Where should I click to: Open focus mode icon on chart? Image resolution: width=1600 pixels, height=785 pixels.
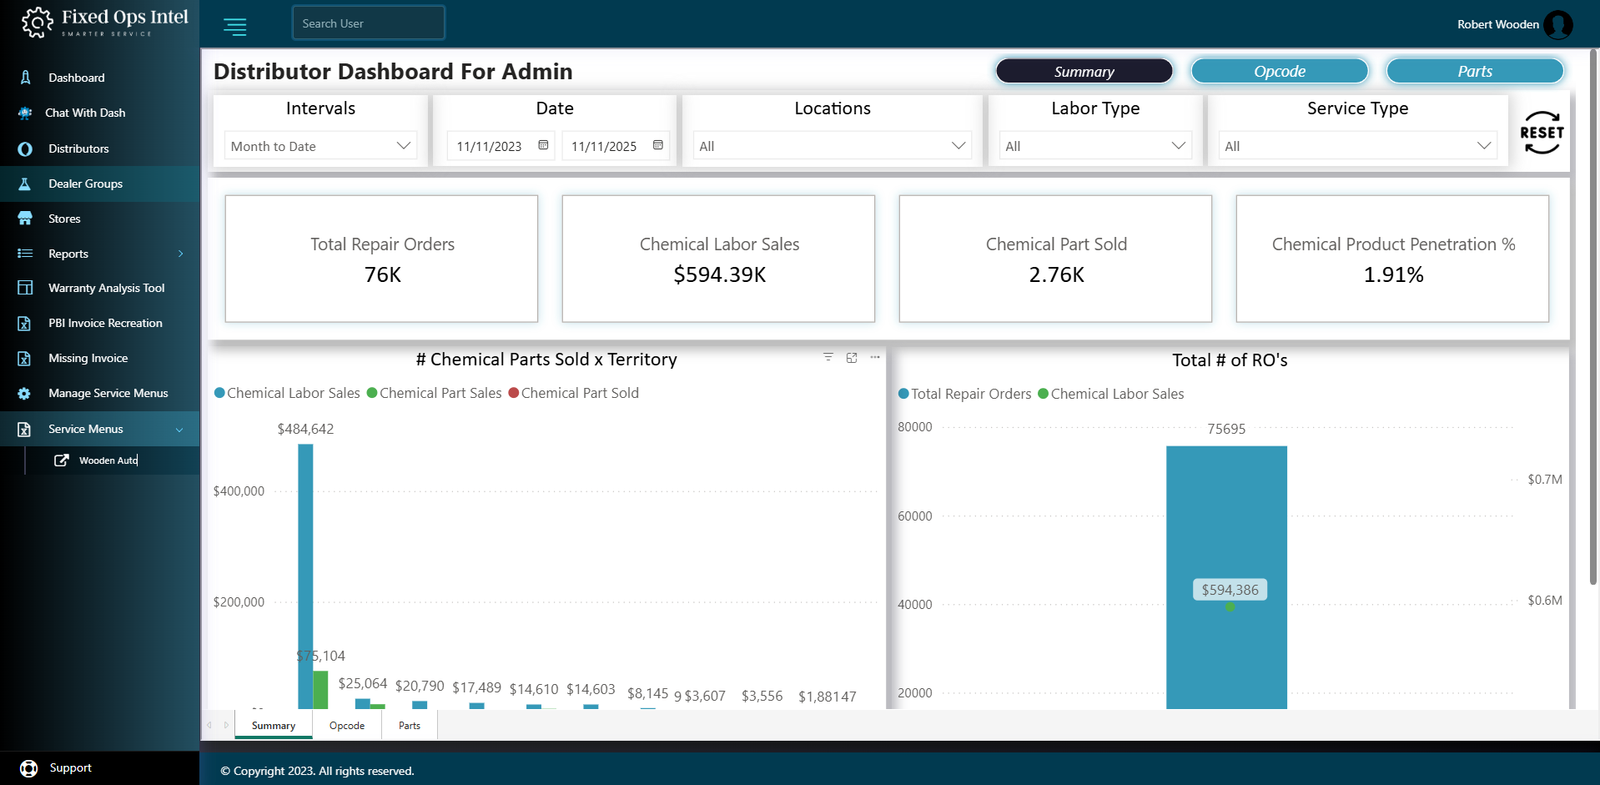pos(852,357)
